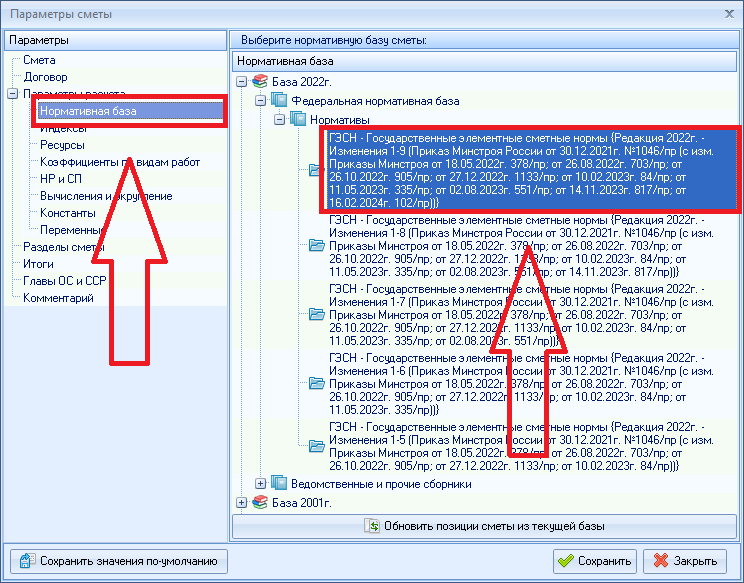Click the books icon next to База 2001г.
The height and width of the screenshot is (583, 744).
click(260, 502)
